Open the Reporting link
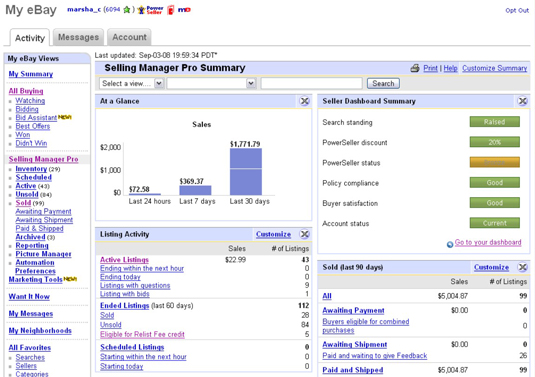 tap(32, 246)
